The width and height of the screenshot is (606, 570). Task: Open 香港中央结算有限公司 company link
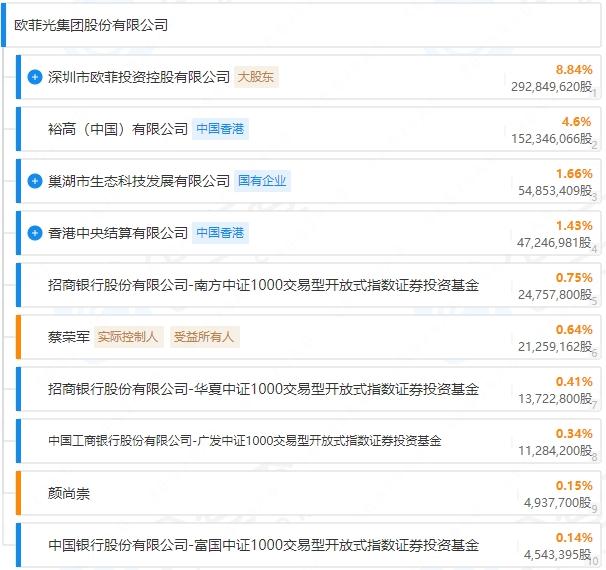118,233
